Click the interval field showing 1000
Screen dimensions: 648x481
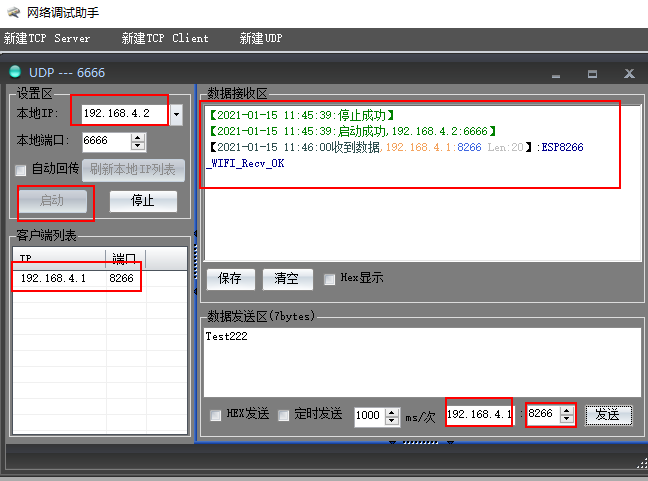tap(369, 416)
